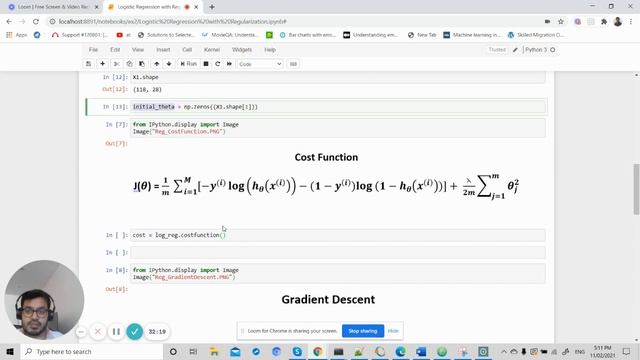Interrupt the kernel with stop icon

pyautogui.click(x=206, y=64)
